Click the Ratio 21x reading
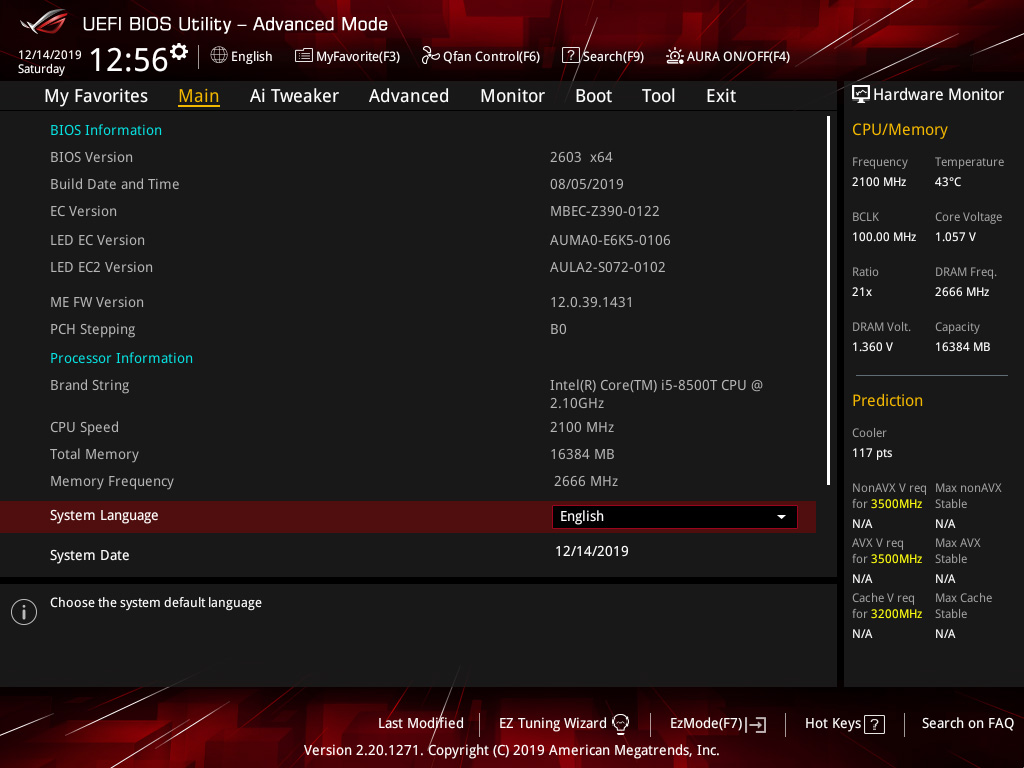Viewport: 1024px width, 768px height. tap(862, 292)
